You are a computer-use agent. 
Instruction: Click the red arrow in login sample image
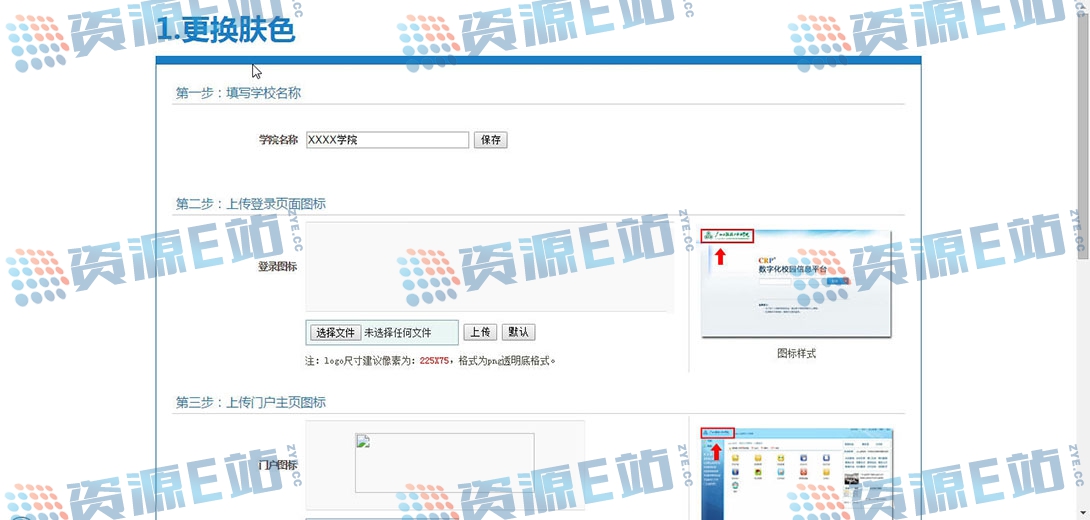point(720,256)
